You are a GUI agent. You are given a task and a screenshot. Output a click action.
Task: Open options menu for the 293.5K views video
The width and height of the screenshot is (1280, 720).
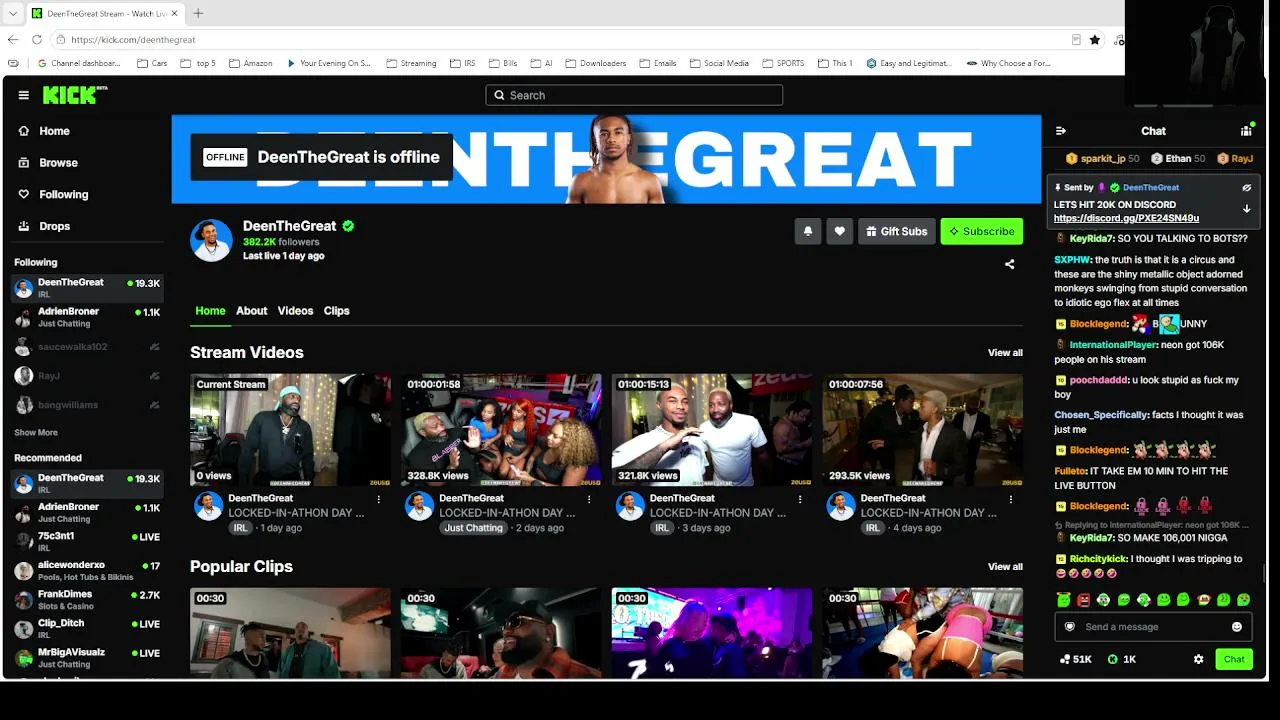(1011, 499)
